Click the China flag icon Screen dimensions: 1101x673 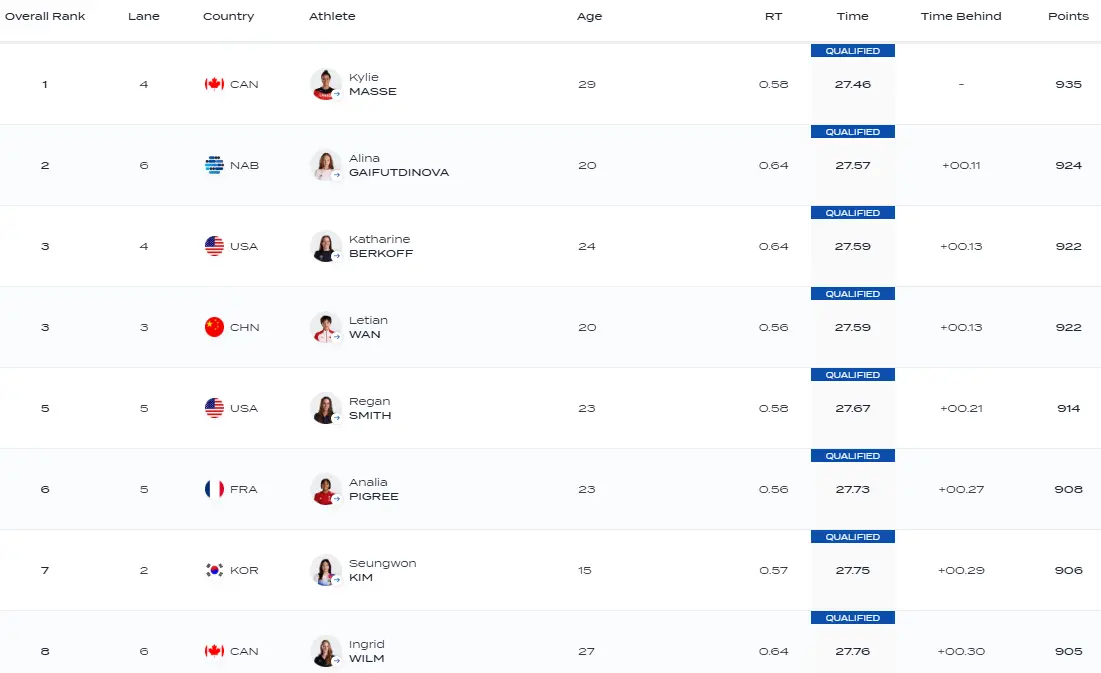pos(214,327)
